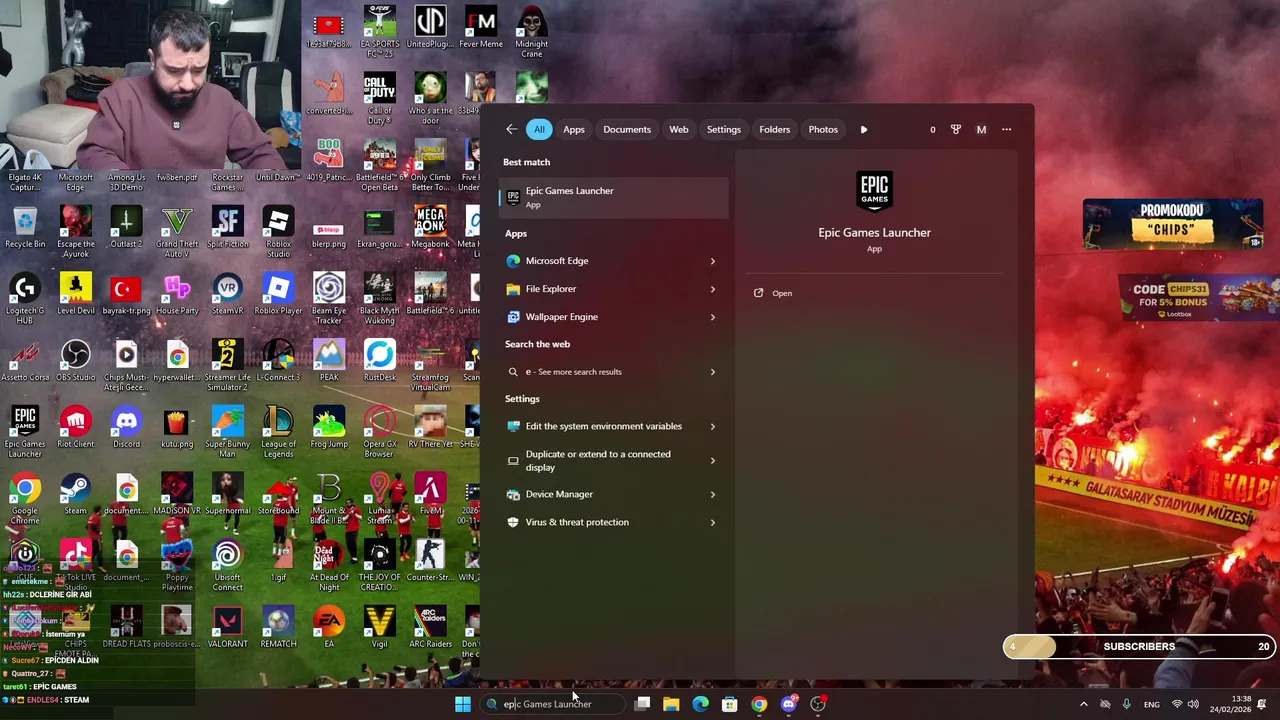Open OBS Studio from the taskbar

pos(818,704)
